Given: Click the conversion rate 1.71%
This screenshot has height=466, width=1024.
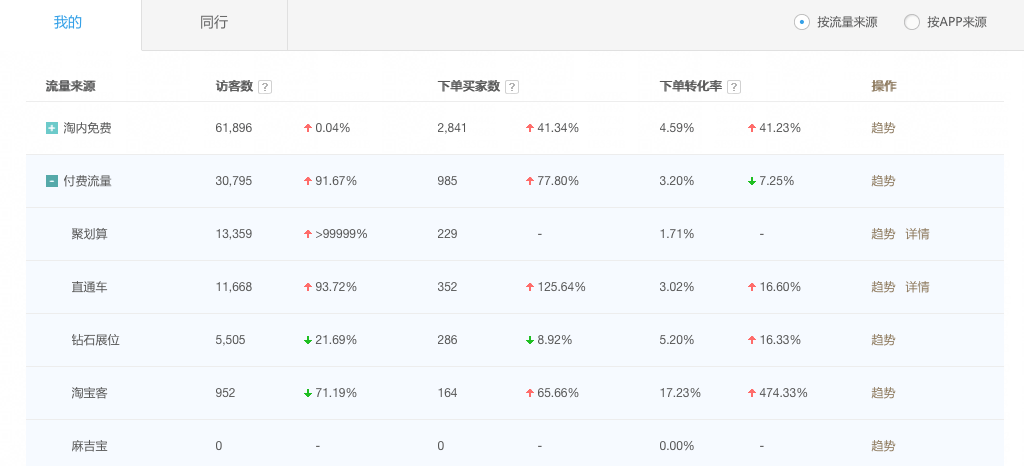Looking at the screenshot, I should click(677, 234).
